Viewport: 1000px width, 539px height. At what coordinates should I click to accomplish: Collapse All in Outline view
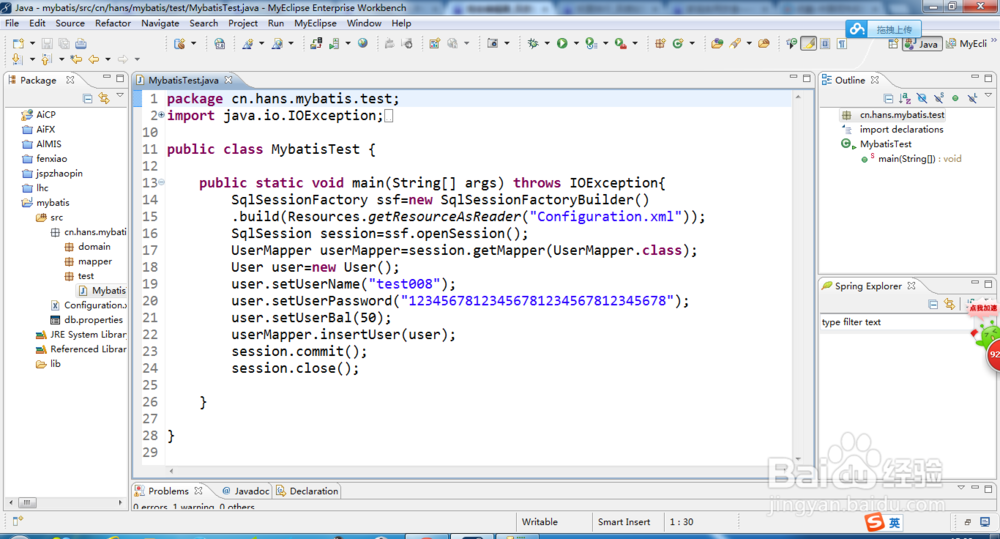coord(888,98)
